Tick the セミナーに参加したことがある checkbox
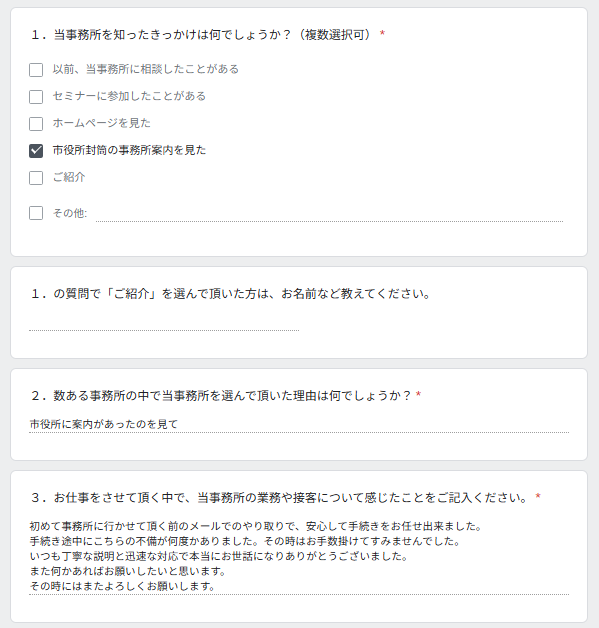The image size is (599, 628). (x=36, y=97)
